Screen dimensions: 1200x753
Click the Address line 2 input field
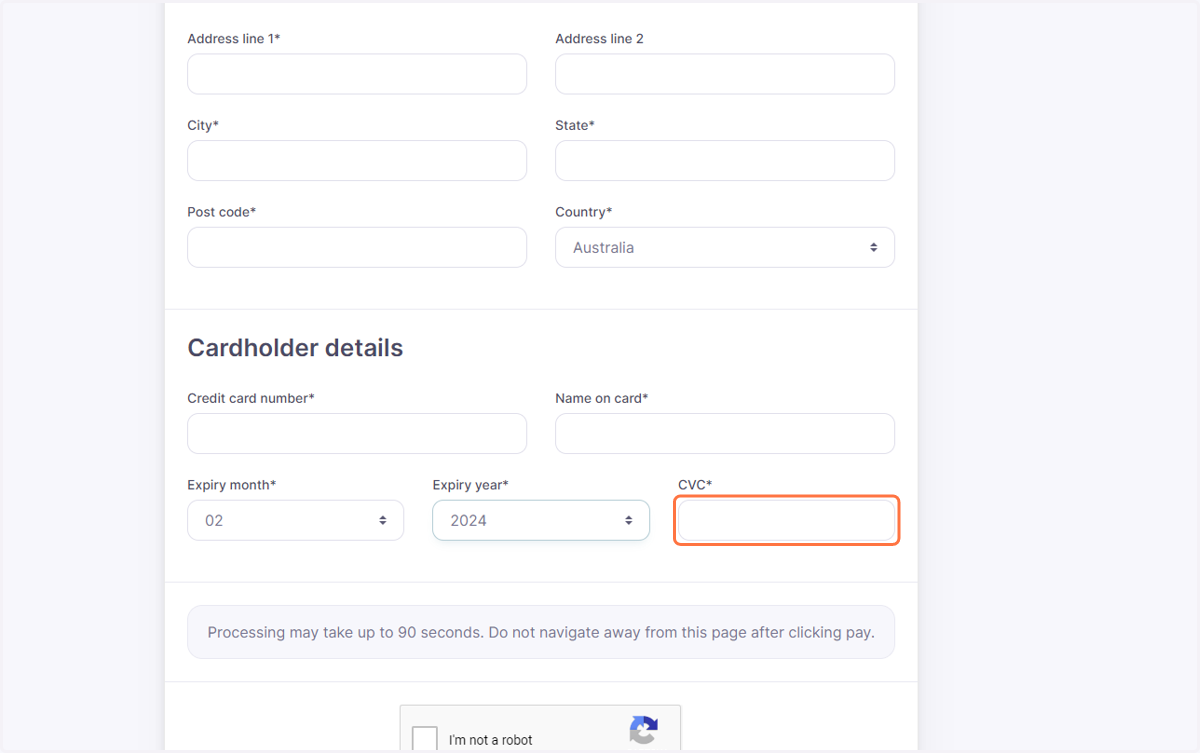click(x=725, y=74)
